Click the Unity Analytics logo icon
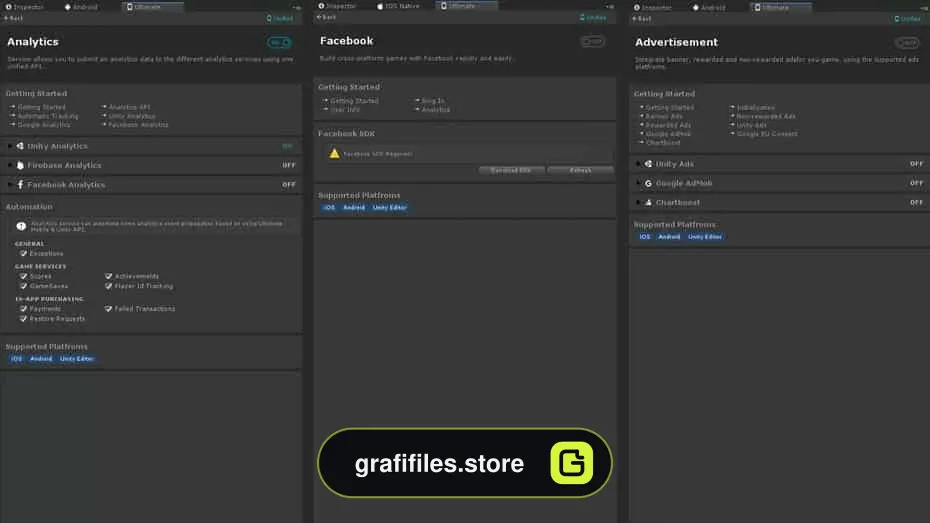 click(20, 146)
